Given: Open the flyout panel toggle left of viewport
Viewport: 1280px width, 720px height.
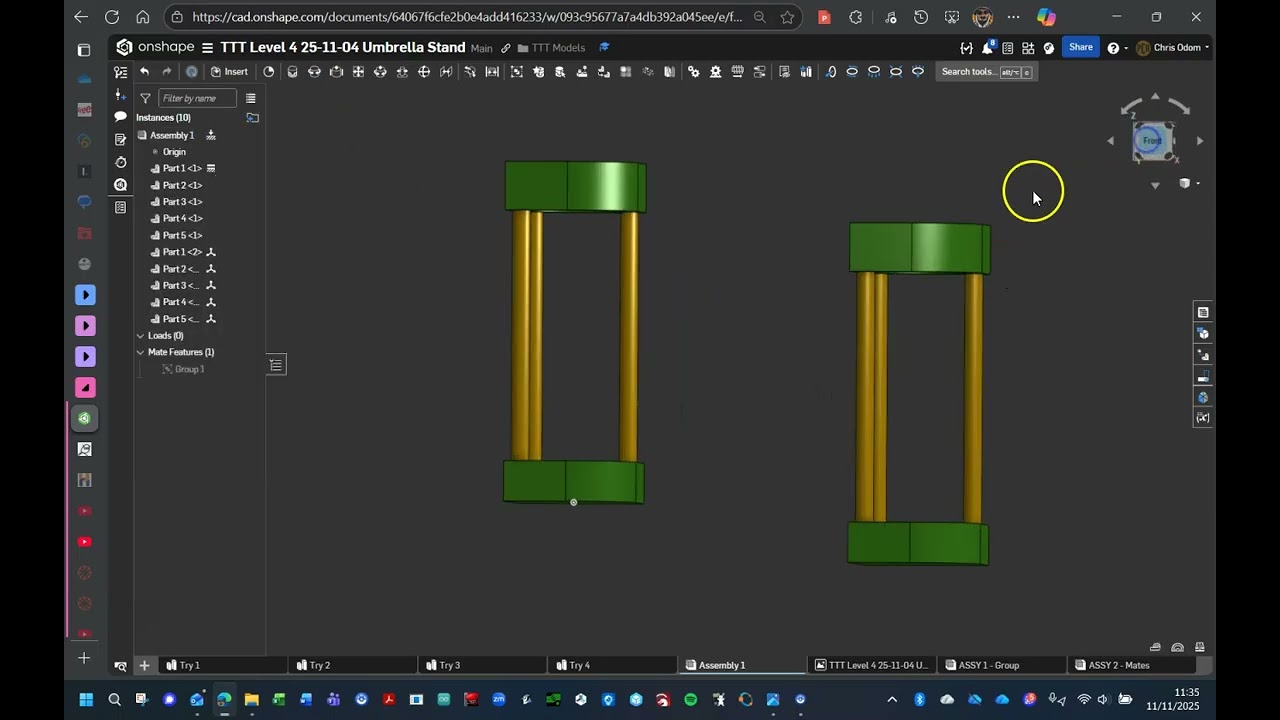Looking at the screenshot, I should point(276,365).
